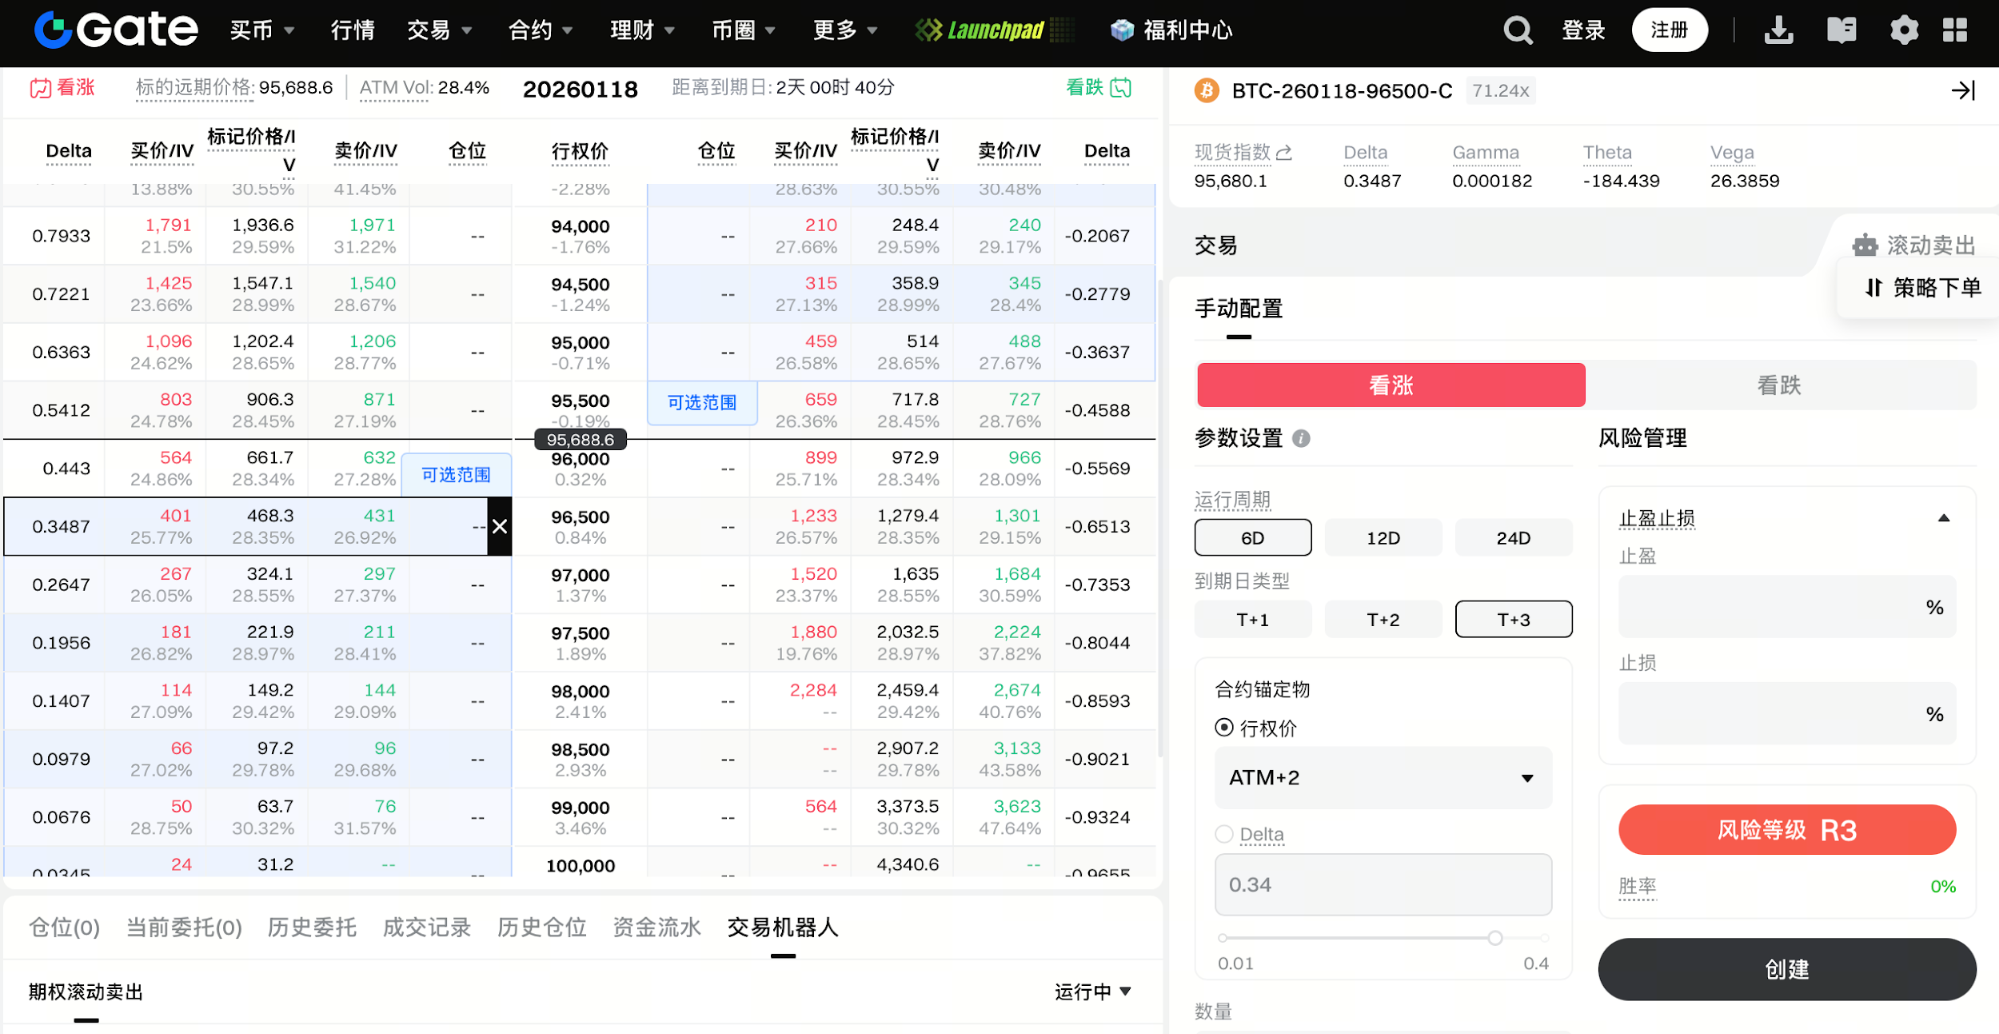The image size is (1999, 1034).
Task: Click the parameter settings info icon
Action: pyautogui.click(x=1301, y=439)
